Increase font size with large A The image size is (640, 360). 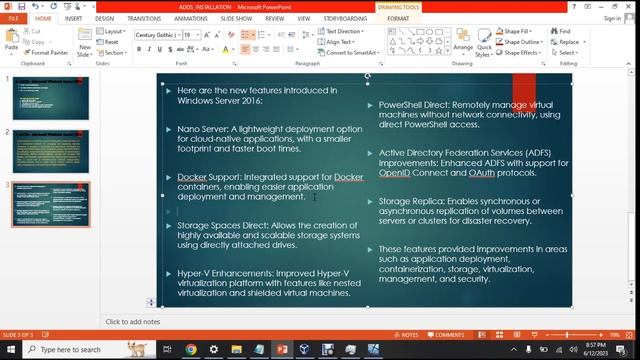[x=207, y=35]
